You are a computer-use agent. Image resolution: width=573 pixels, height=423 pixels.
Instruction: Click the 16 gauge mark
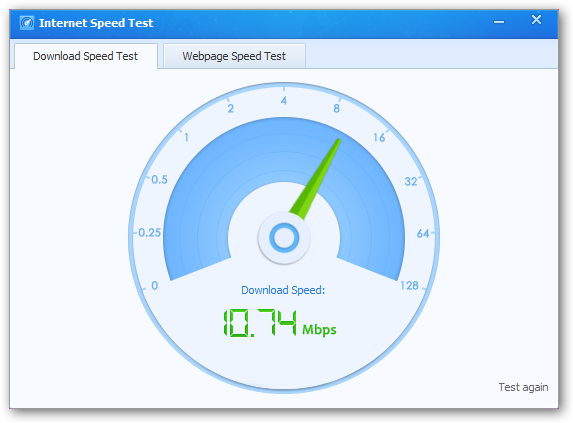click(379, 138)
